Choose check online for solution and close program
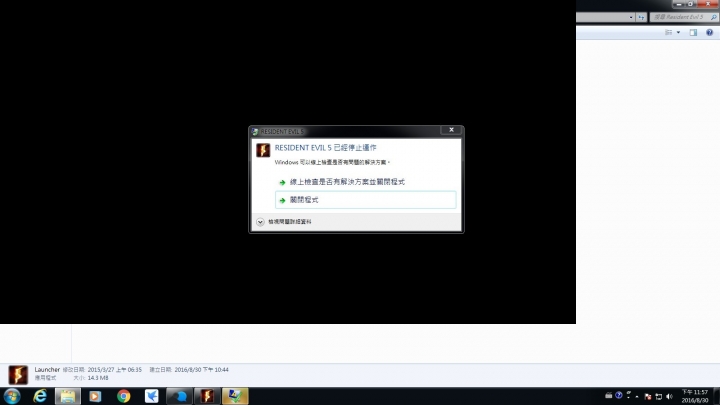 click(366, 182)
